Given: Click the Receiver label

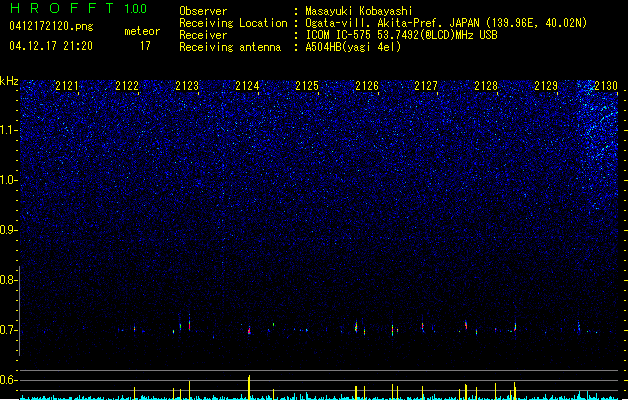Looking at the screenshot, I should click(203, 35).
